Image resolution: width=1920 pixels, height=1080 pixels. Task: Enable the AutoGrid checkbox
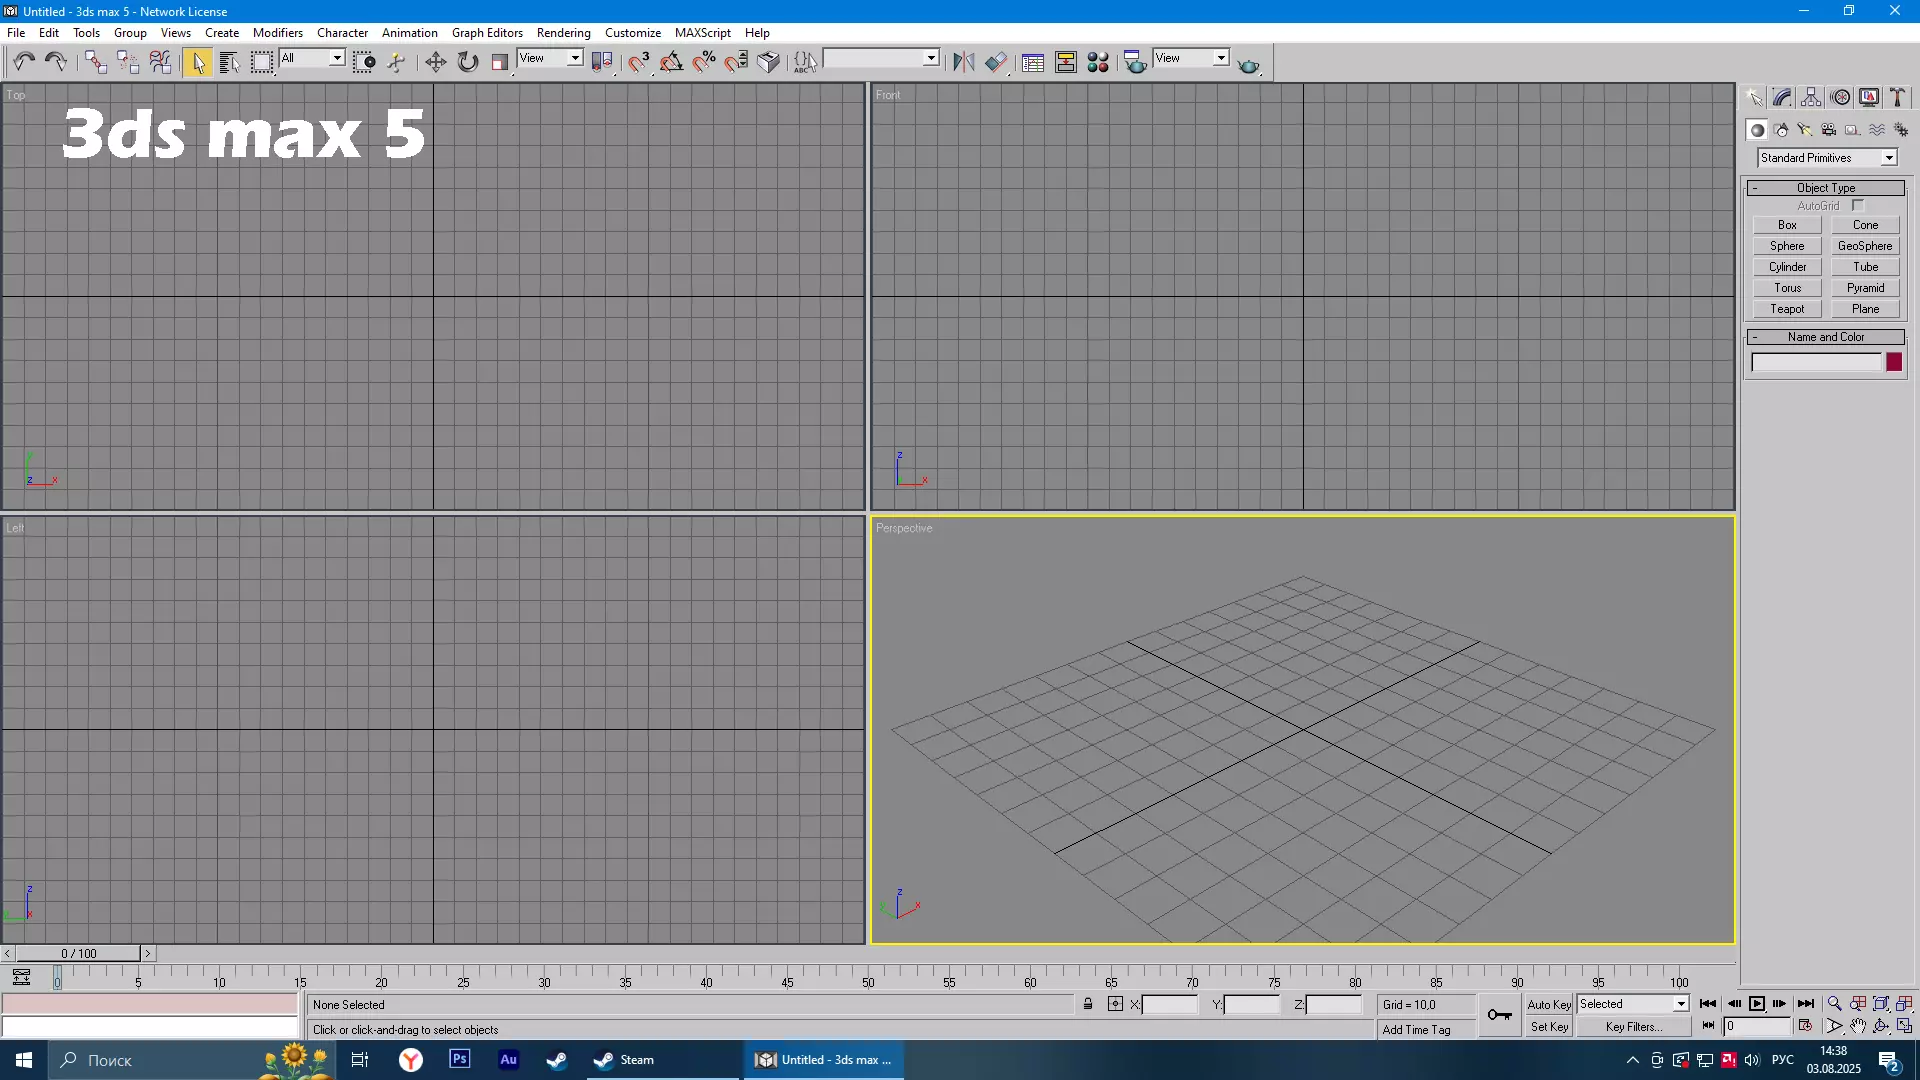(1858, 206)
